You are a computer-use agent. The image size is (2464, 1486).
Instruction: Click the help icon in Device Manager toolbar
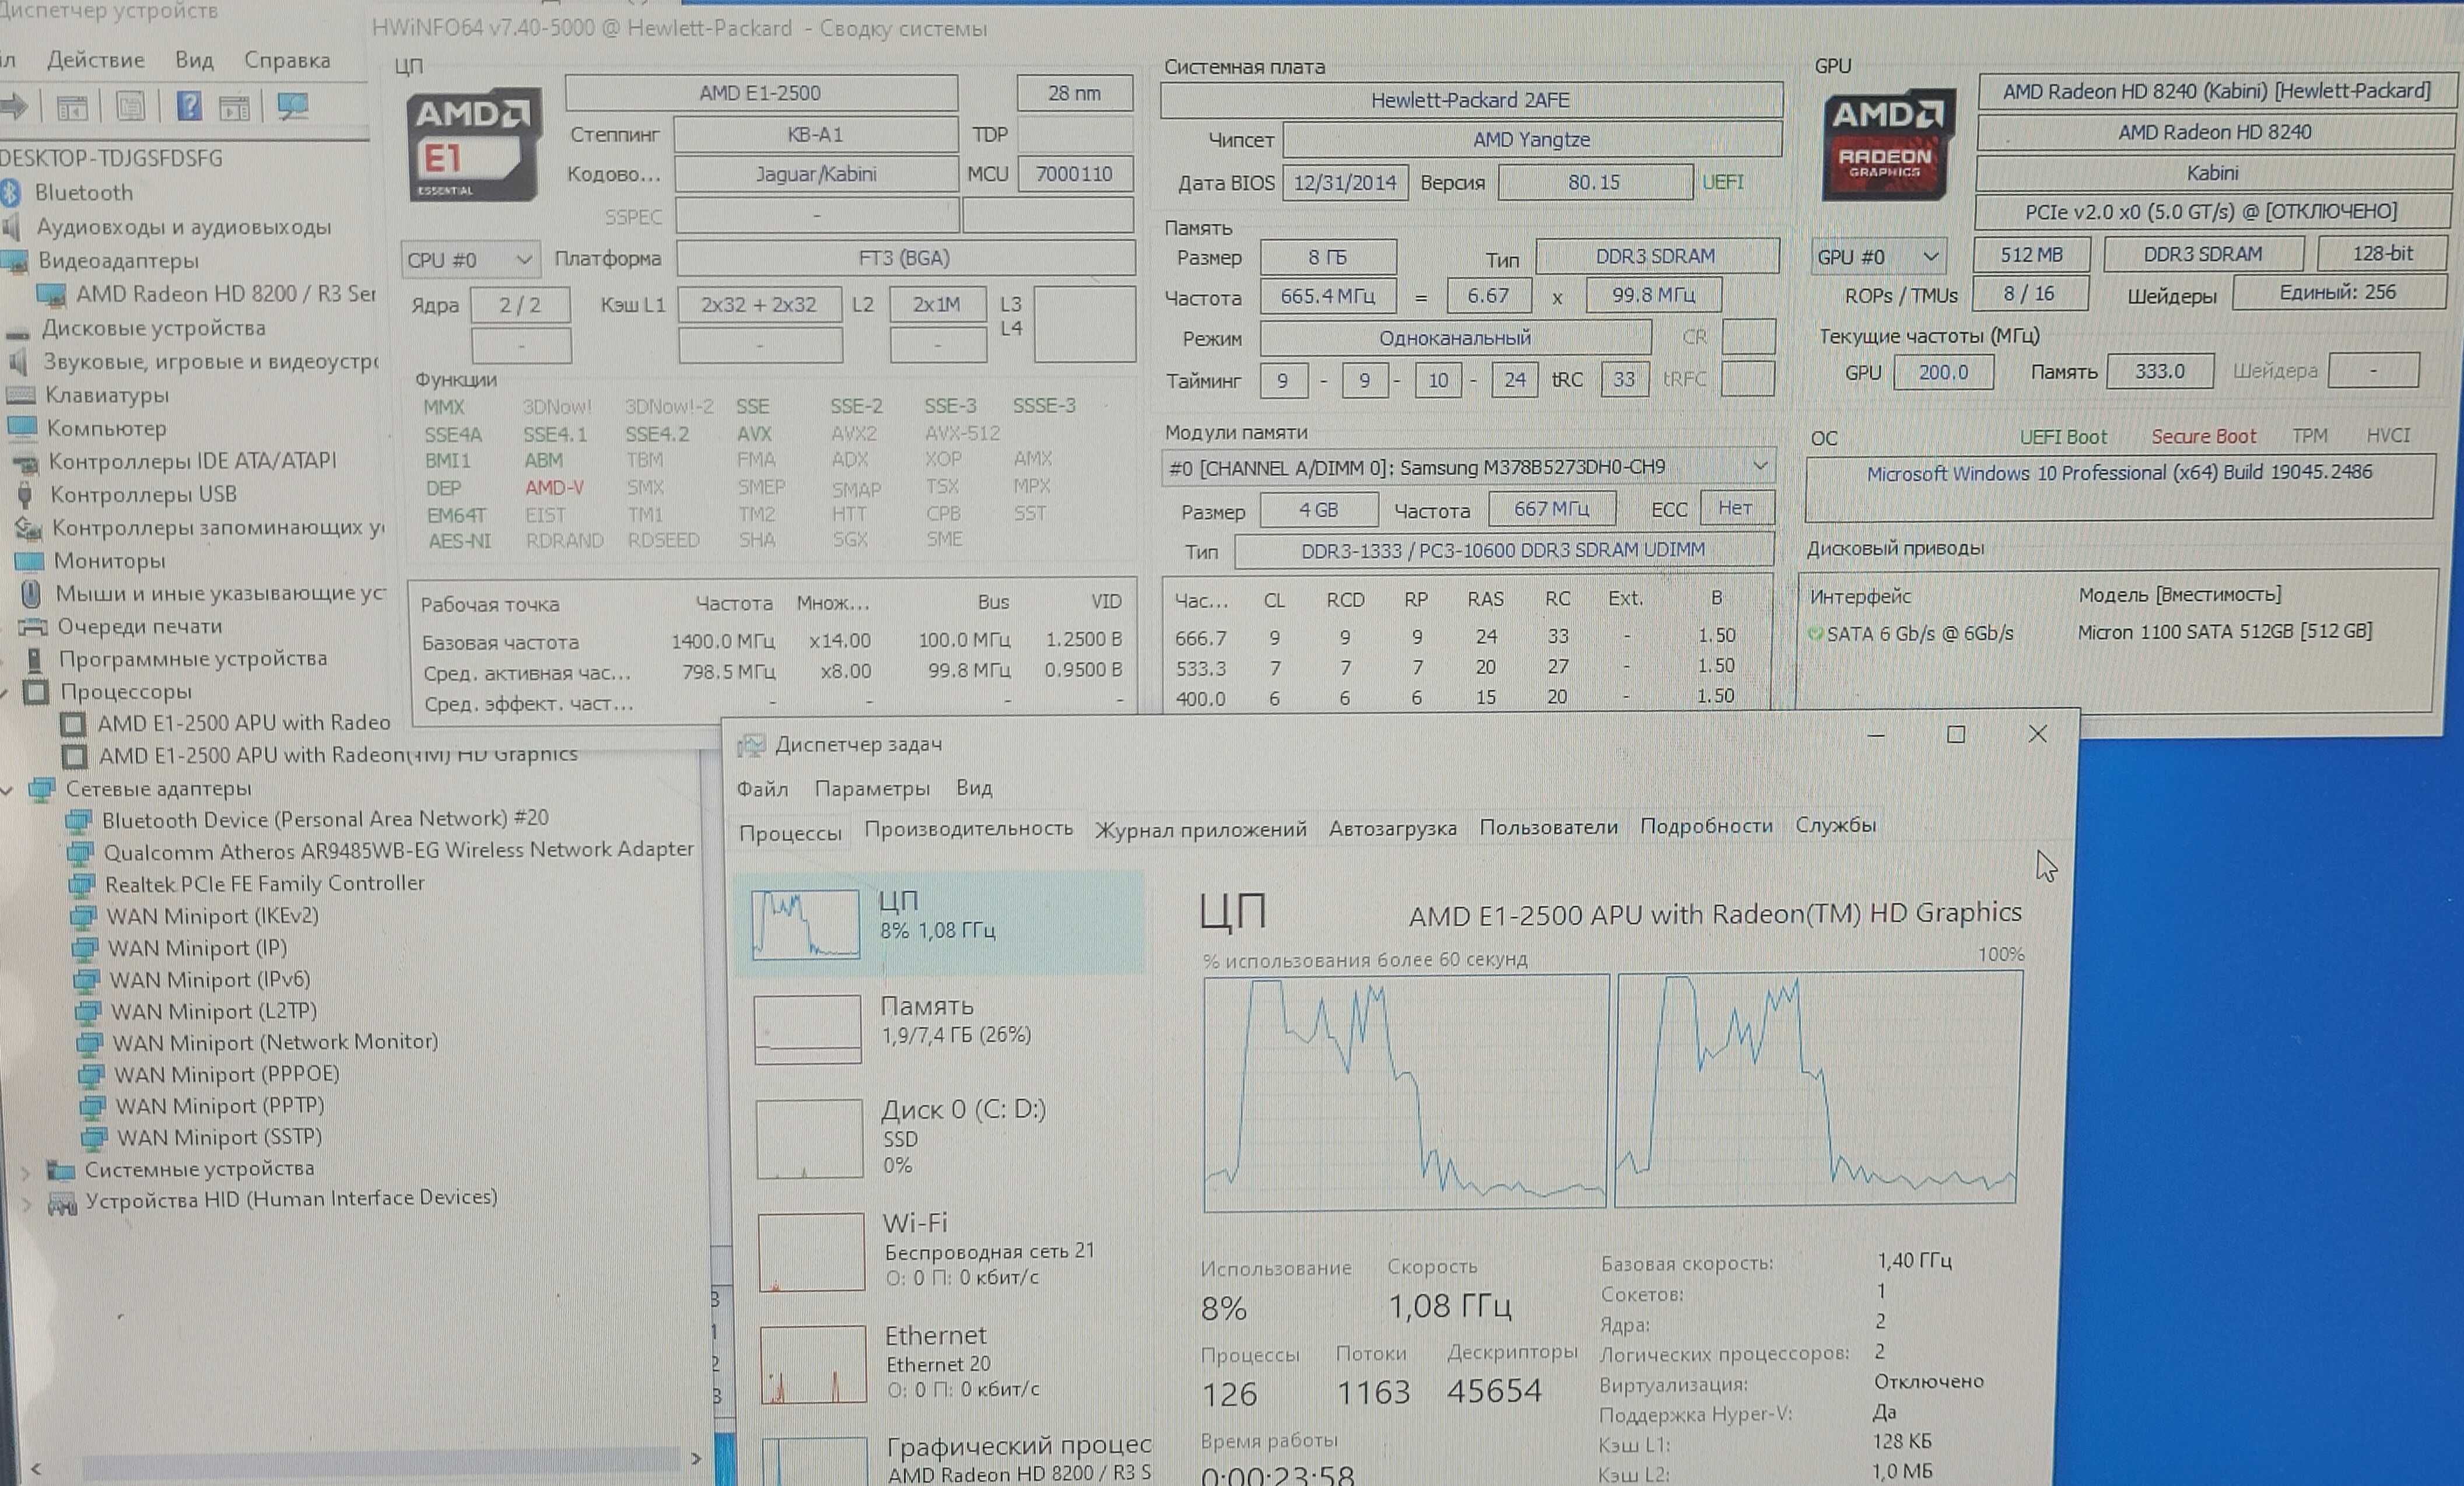(188, 106)
